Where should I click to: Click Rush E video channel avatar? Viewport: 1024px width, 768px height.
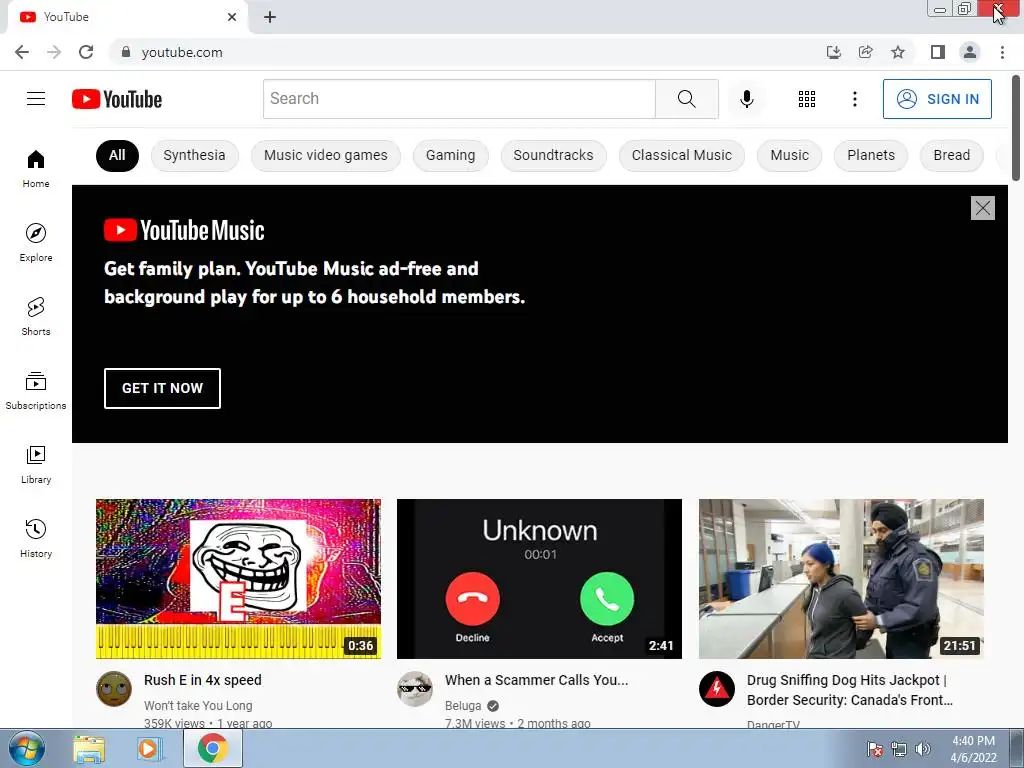(x=114, y=689)
